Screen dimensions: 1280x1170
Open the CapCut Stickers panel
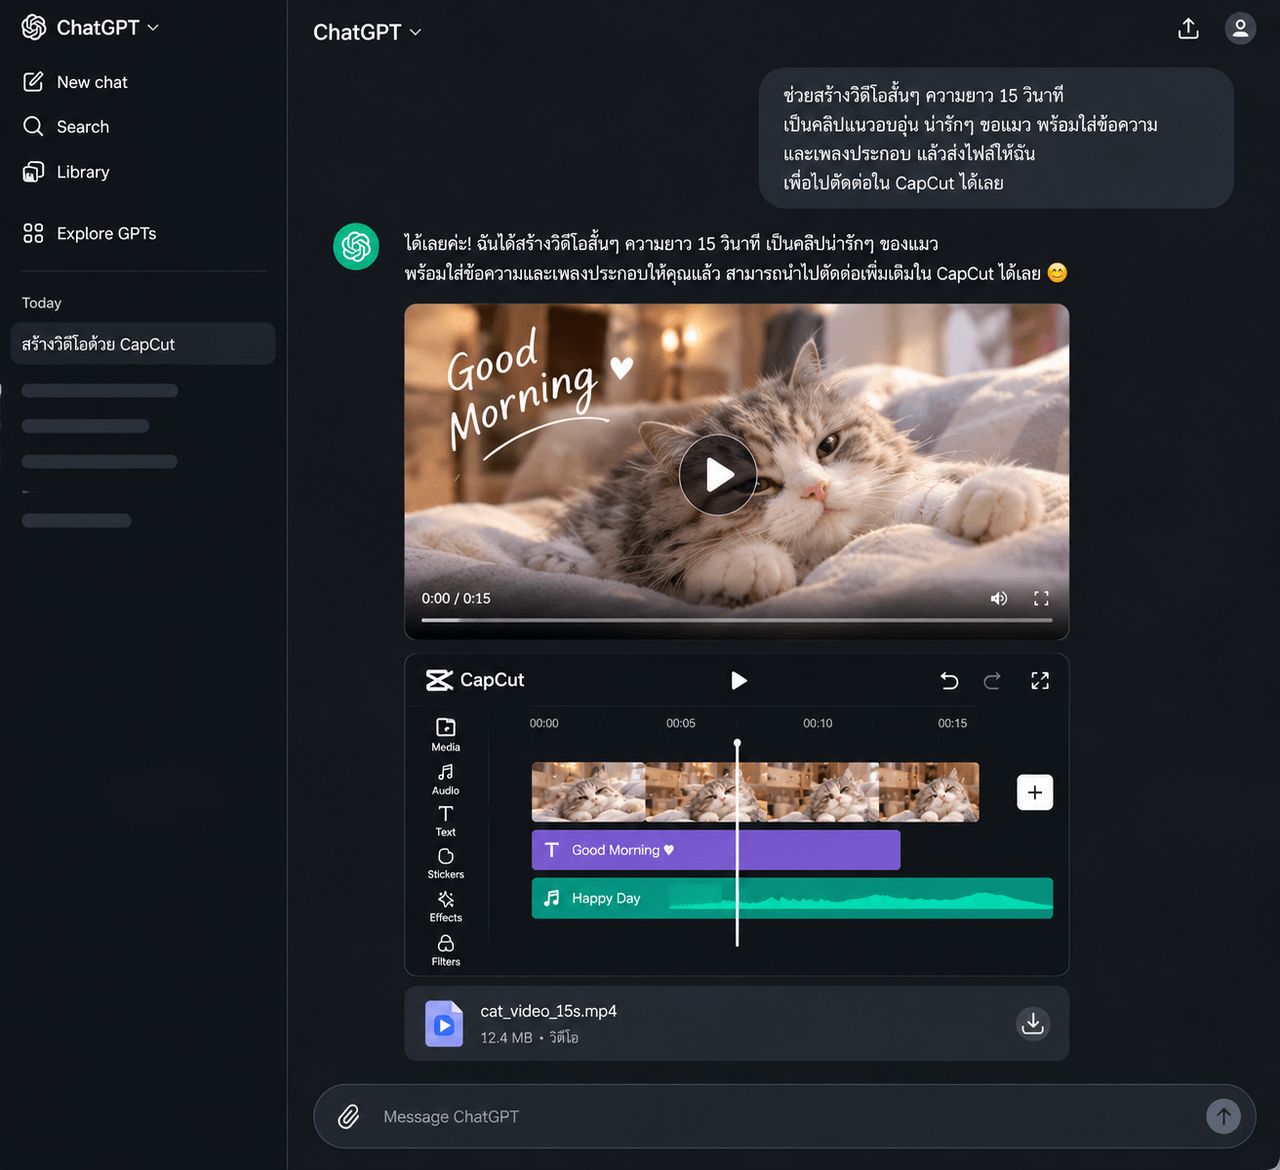[445, 864]
